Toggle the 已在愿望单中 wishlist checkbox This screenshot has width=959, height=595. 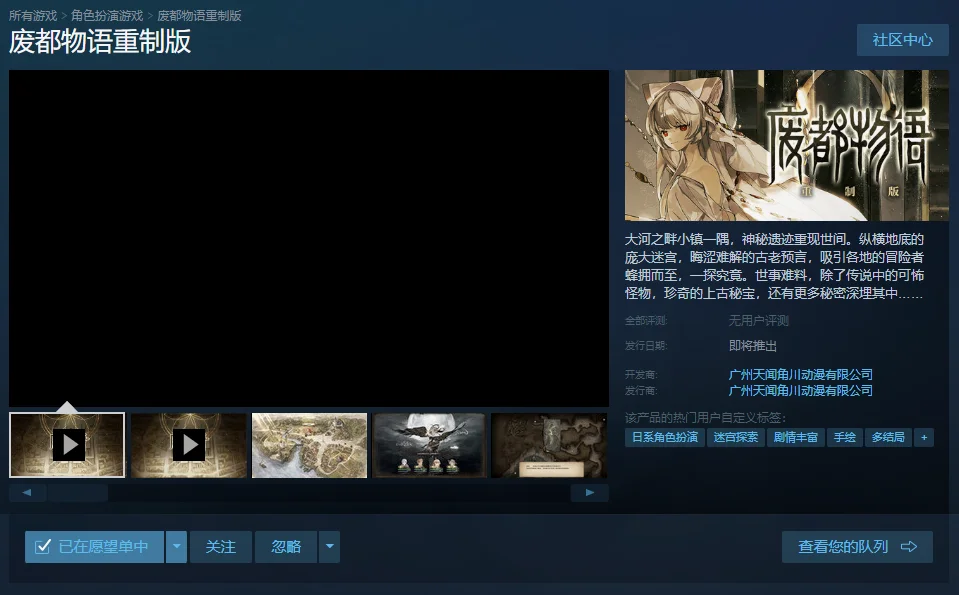pos(43,547)
